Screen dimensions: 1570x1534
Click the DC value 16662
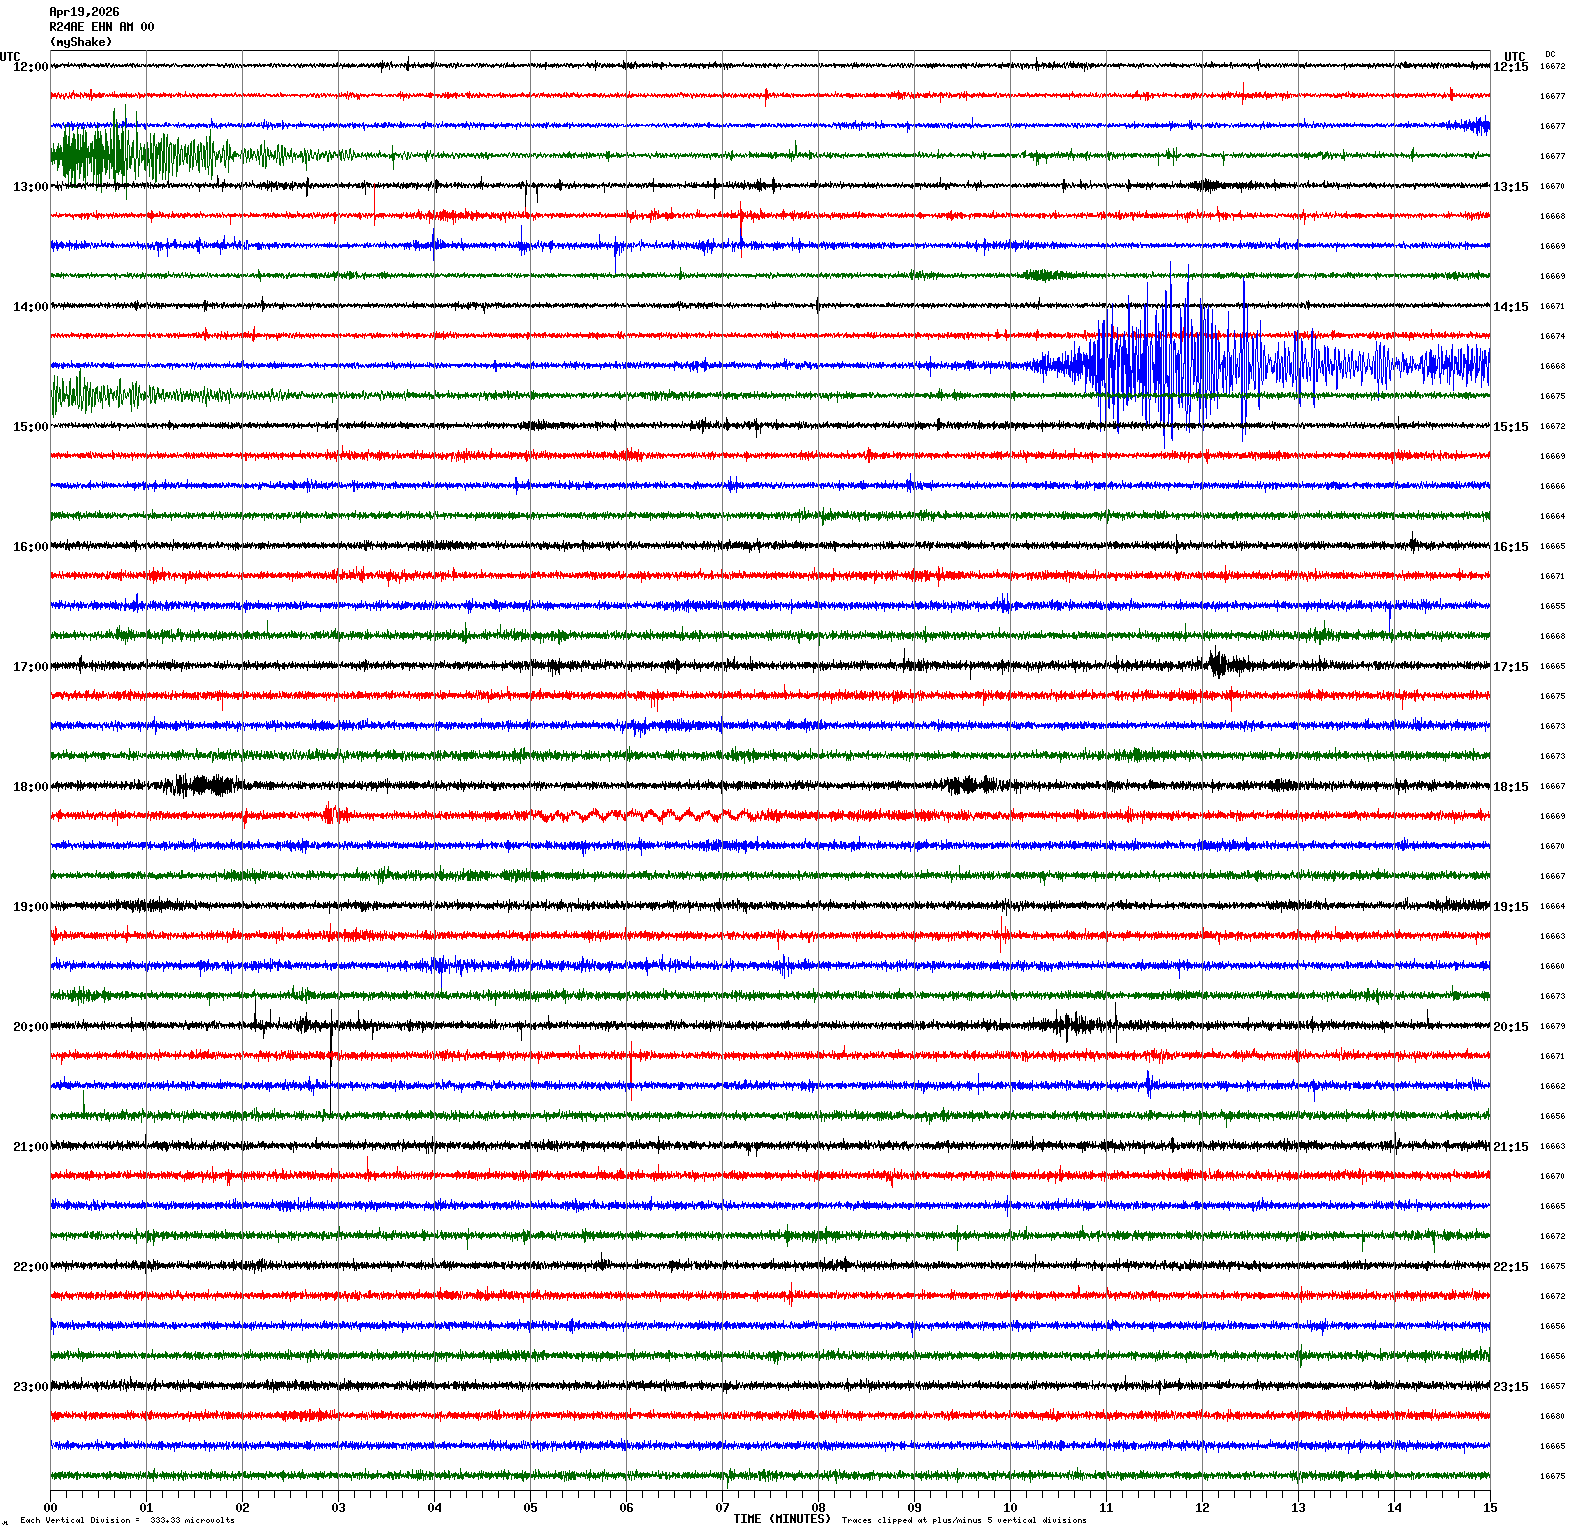(1552, 1087)
